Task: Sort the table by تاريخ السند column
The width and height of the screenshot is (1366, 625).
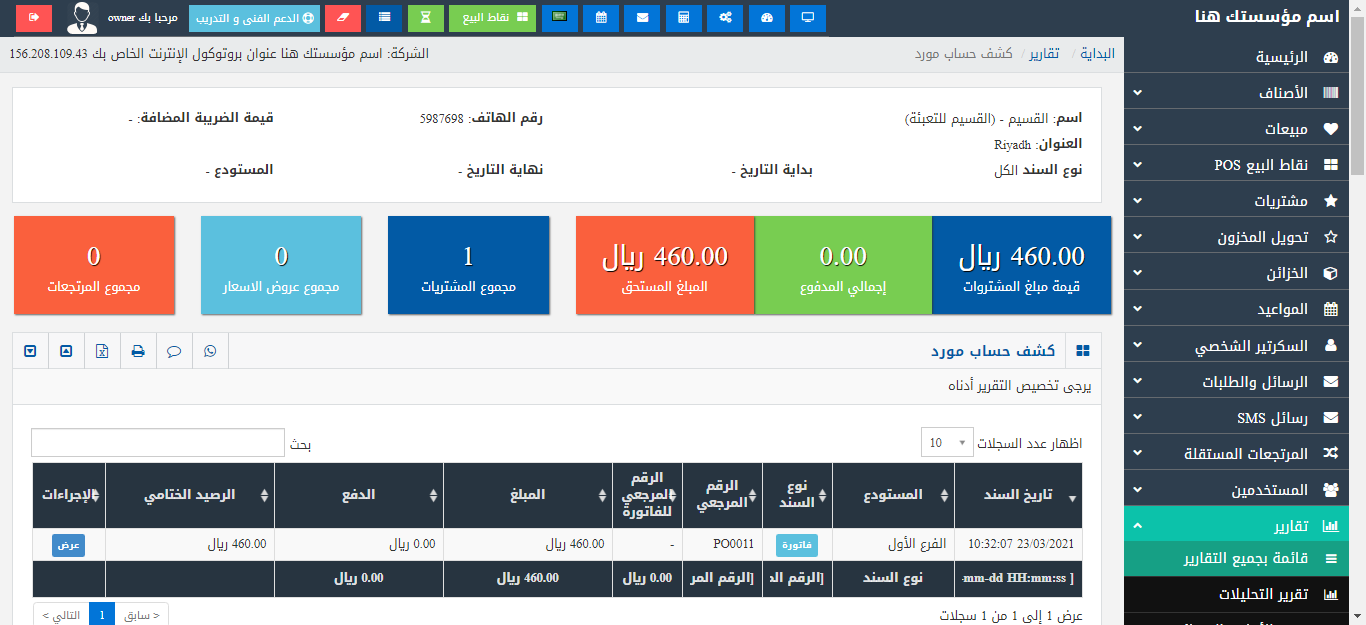Action: pos(1018,496)
